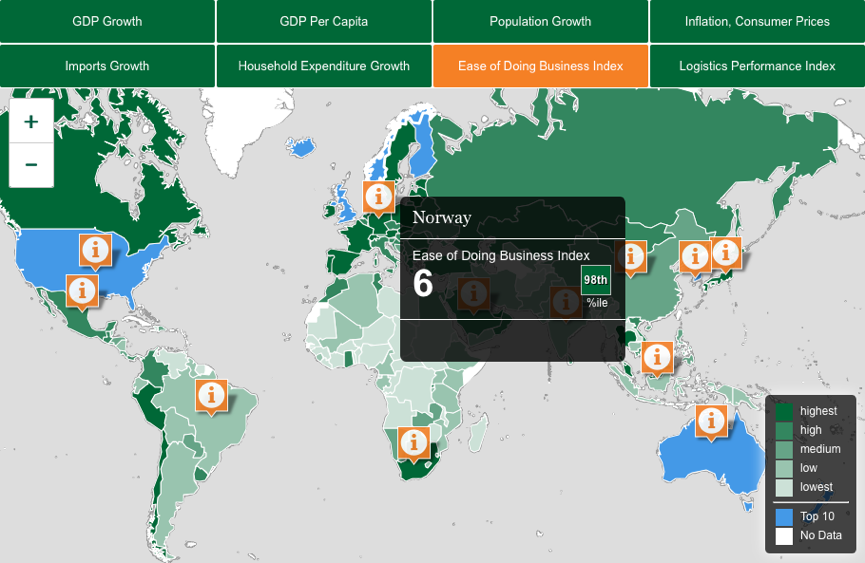Select the GDP Per Capita tab
Screen dimensions: 865x563
[x=324, y=21]
